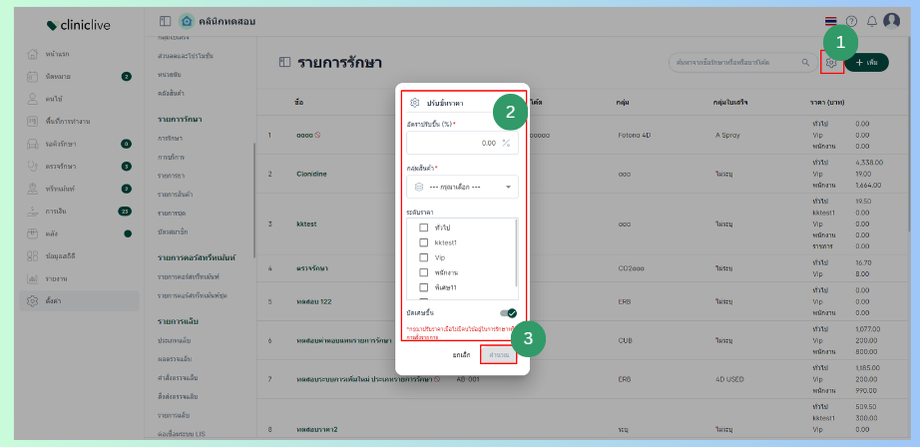Collapse the sidebar with the panel toggle icon

click(x=165, y=22)
